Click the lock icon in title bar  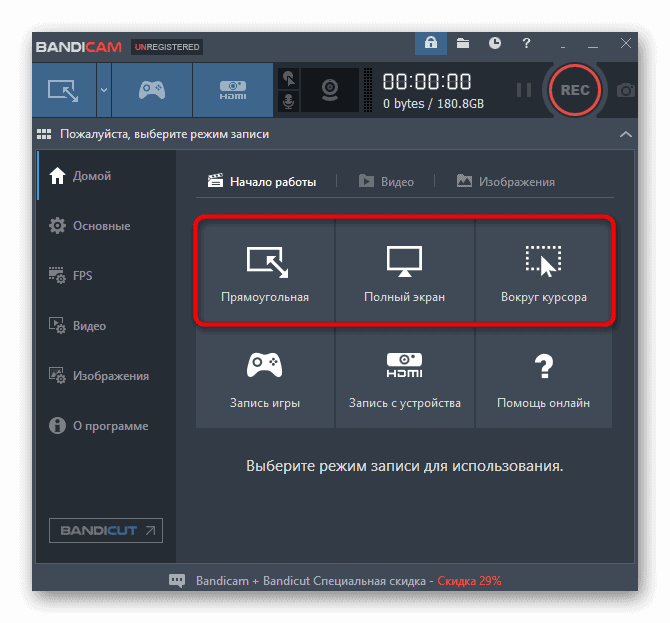[x=431, y=43]
